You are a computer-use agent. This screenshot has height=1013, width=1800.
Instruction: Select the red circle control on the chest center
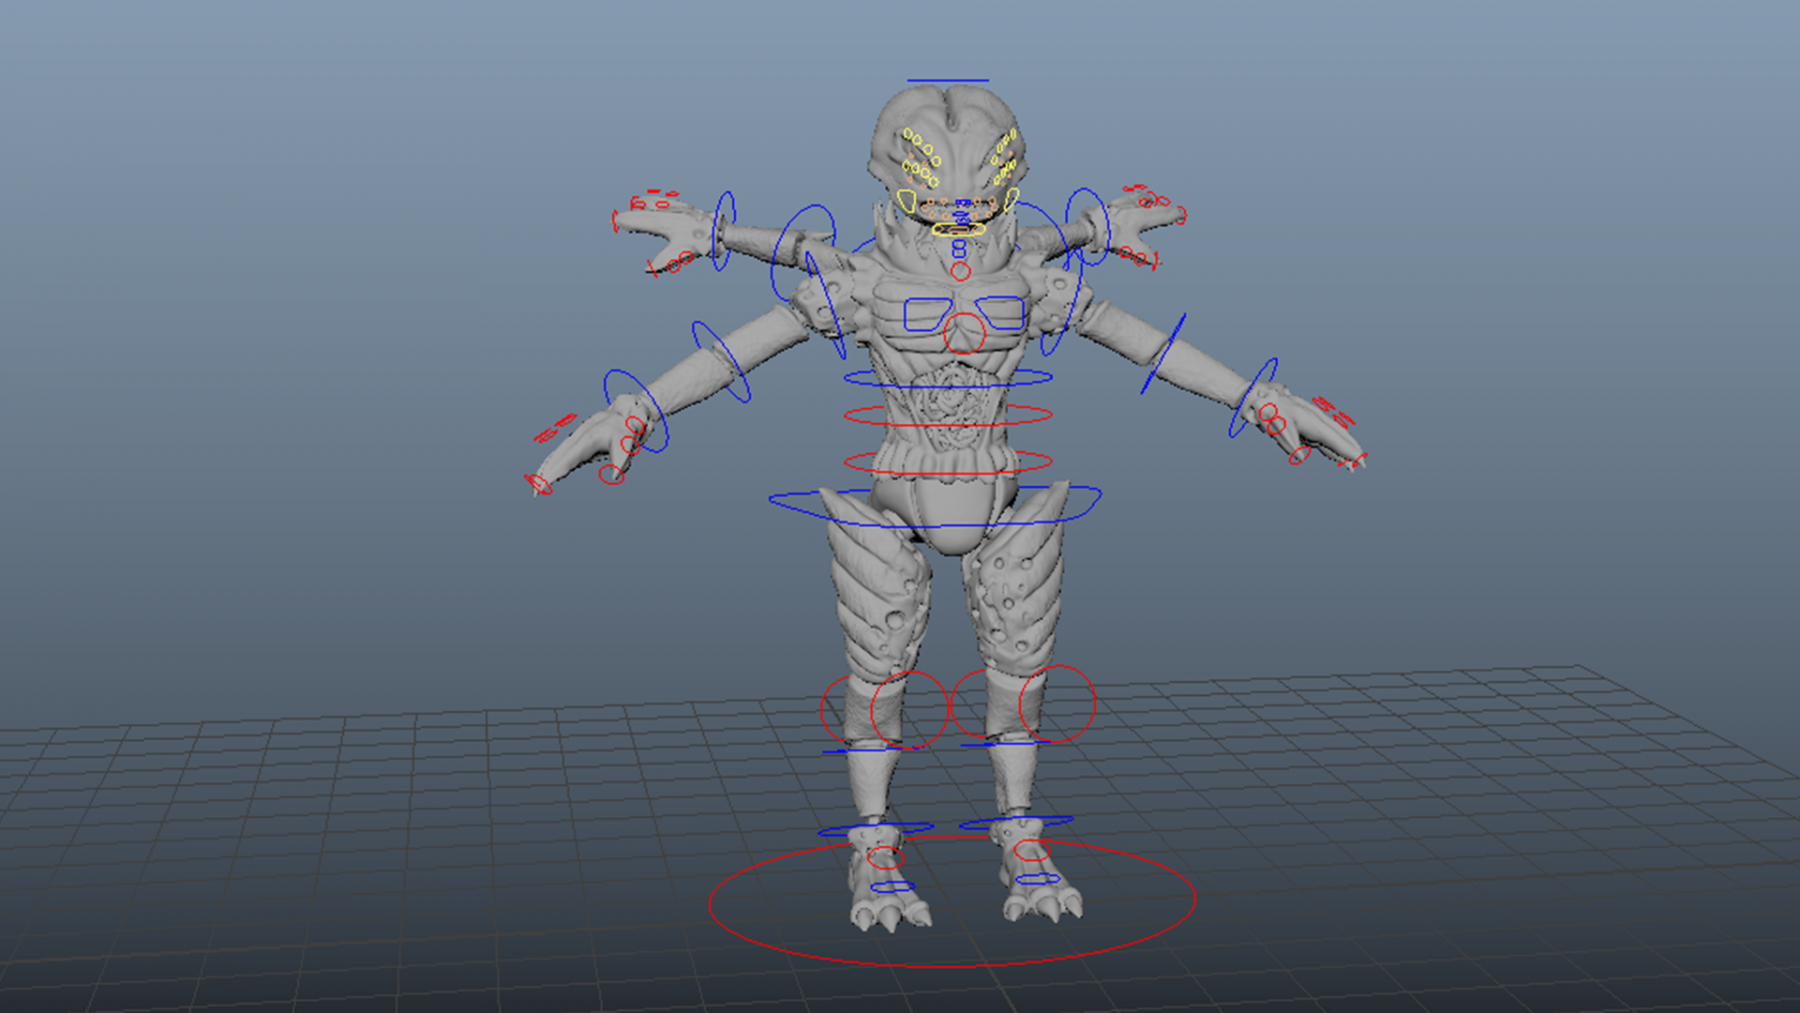(965, 334)
